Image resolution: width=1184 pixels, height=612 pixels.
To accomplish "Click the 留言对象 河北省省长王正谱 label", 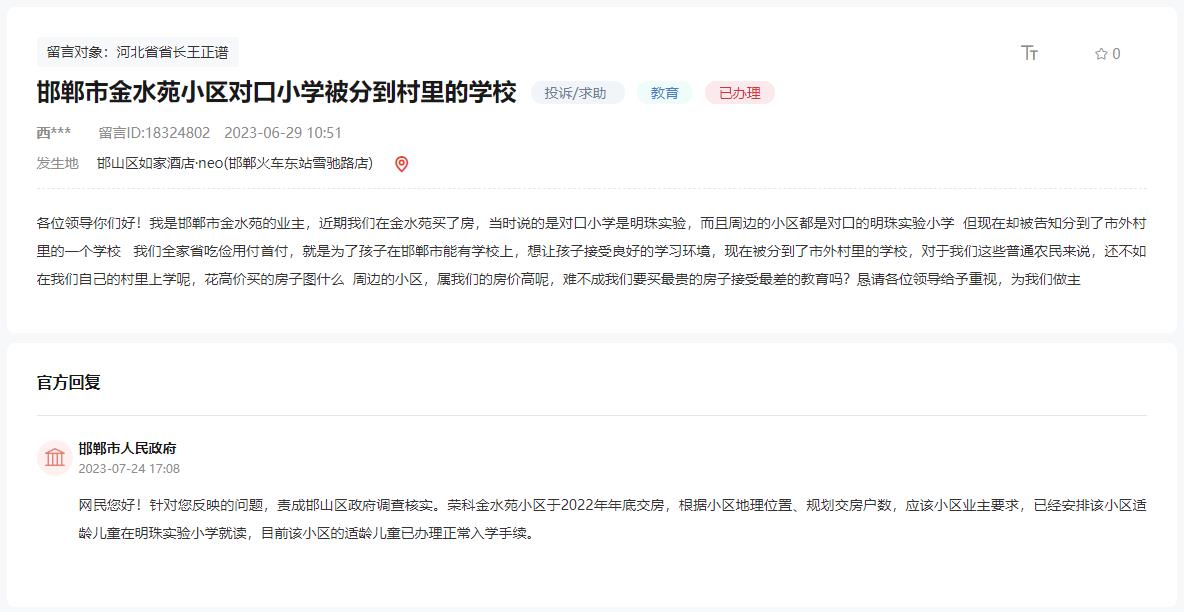I will pyautogui.click(x=137, y=52).
